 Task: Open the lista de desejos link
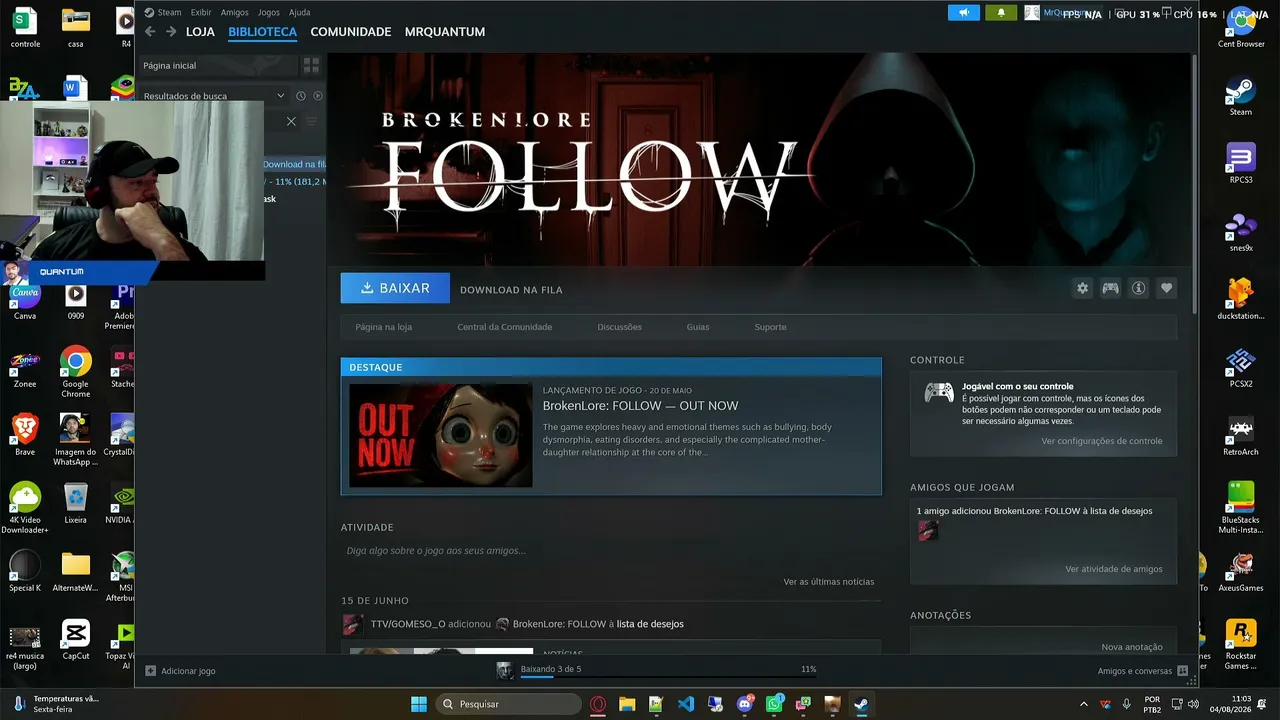tap(650, 624)
